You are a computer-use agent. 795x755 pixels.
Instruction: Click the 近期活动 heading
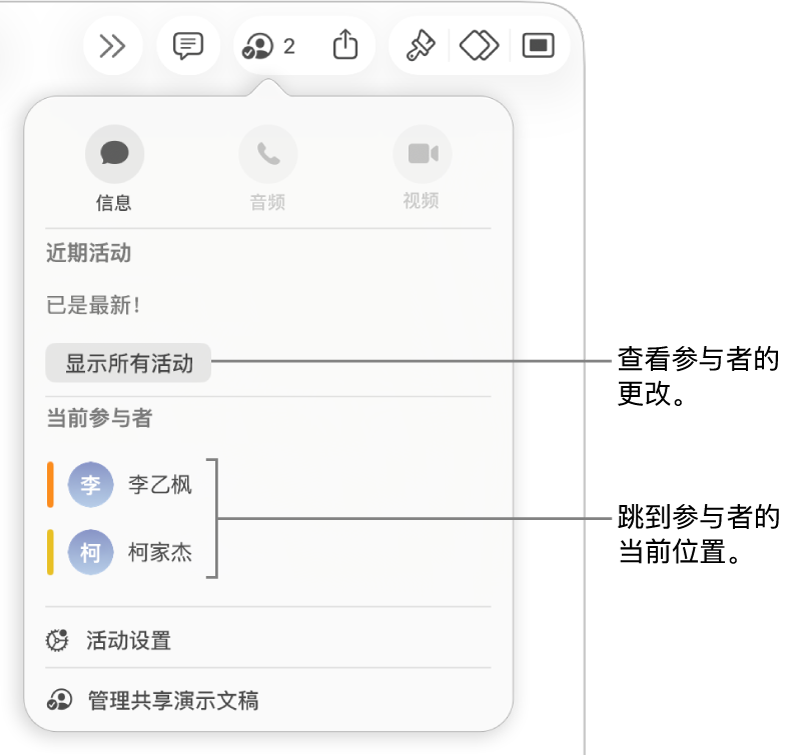point(89,253)
